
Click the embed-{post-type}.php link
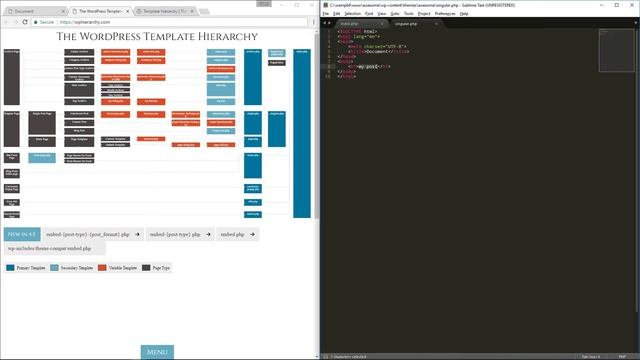pos(180,234)
